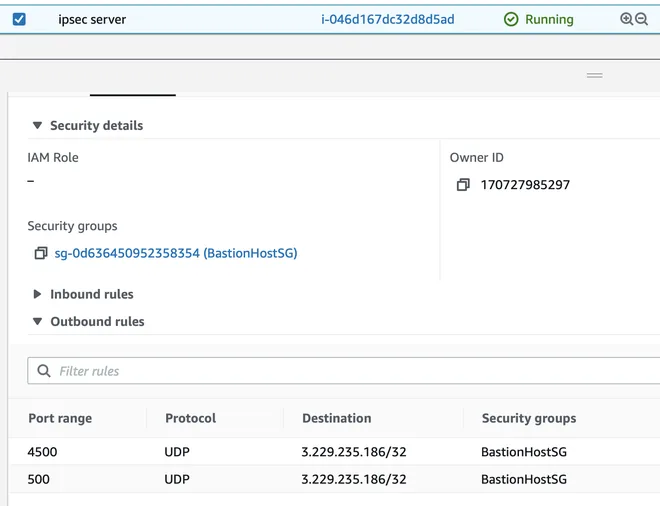Viewport: 660px width, 506px height.
Task: Copy the security group ID
Action: tap(41, 253)
